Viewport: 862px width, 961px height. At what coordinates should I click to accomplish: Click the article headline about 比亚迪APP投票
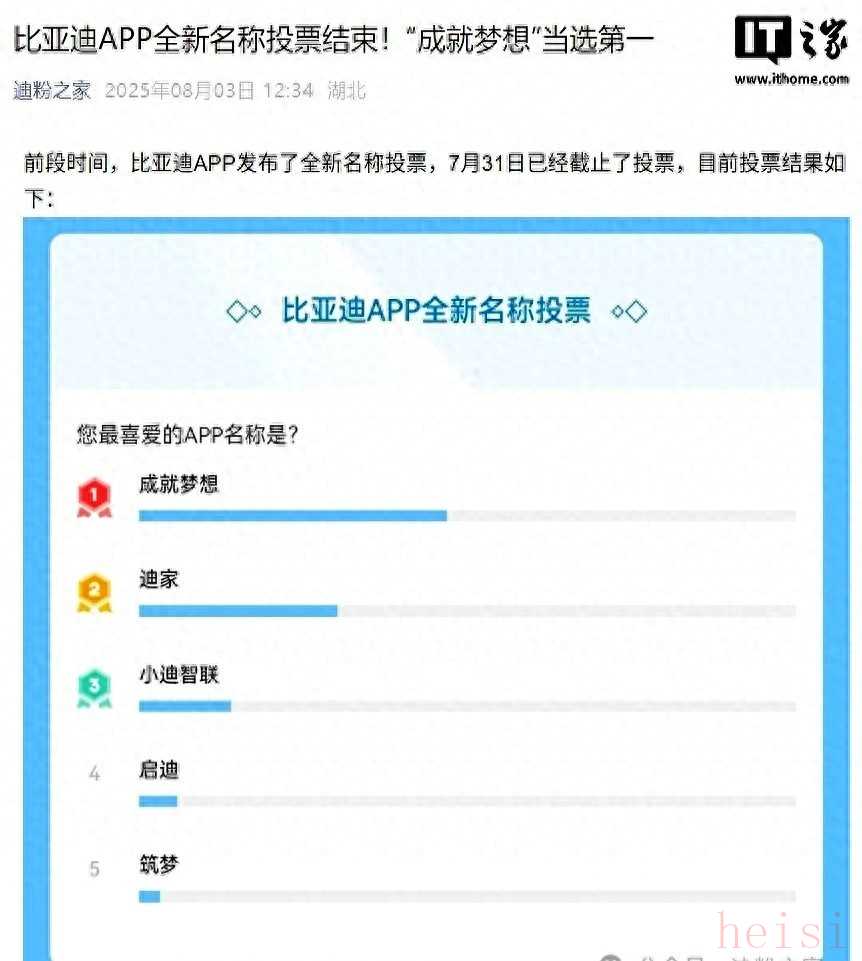click(334, 40)
